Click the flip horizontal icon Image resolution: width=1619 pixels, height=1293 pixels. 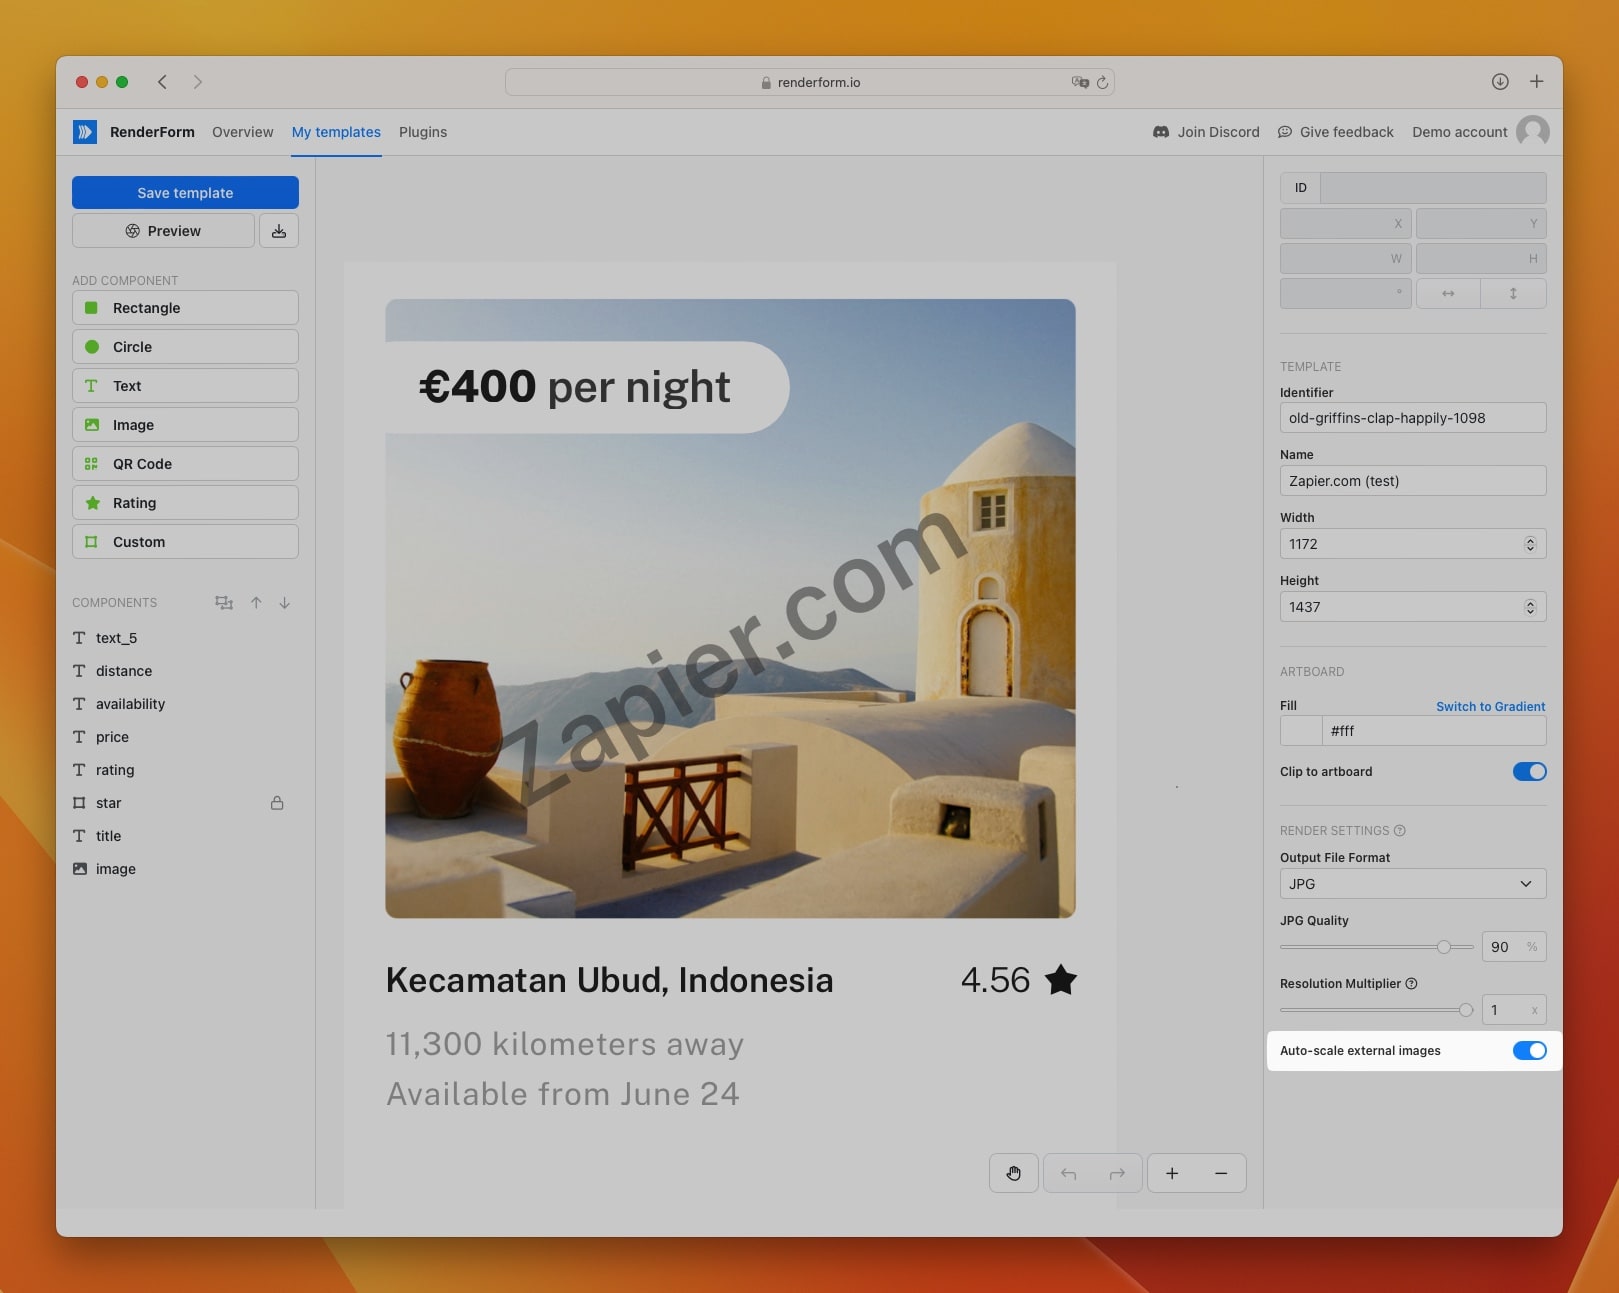1448,293
